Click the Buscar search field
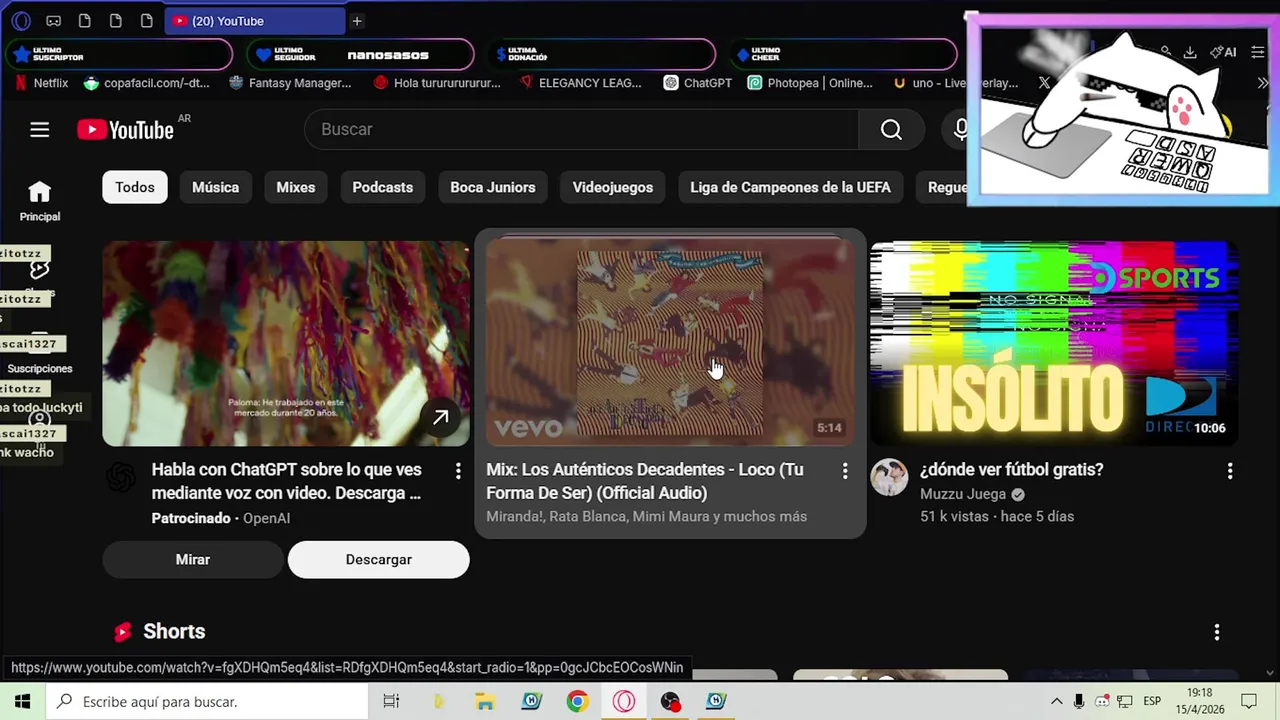Image resolution: width=1280 pixels, height=720 pixels. coord(581,129)
